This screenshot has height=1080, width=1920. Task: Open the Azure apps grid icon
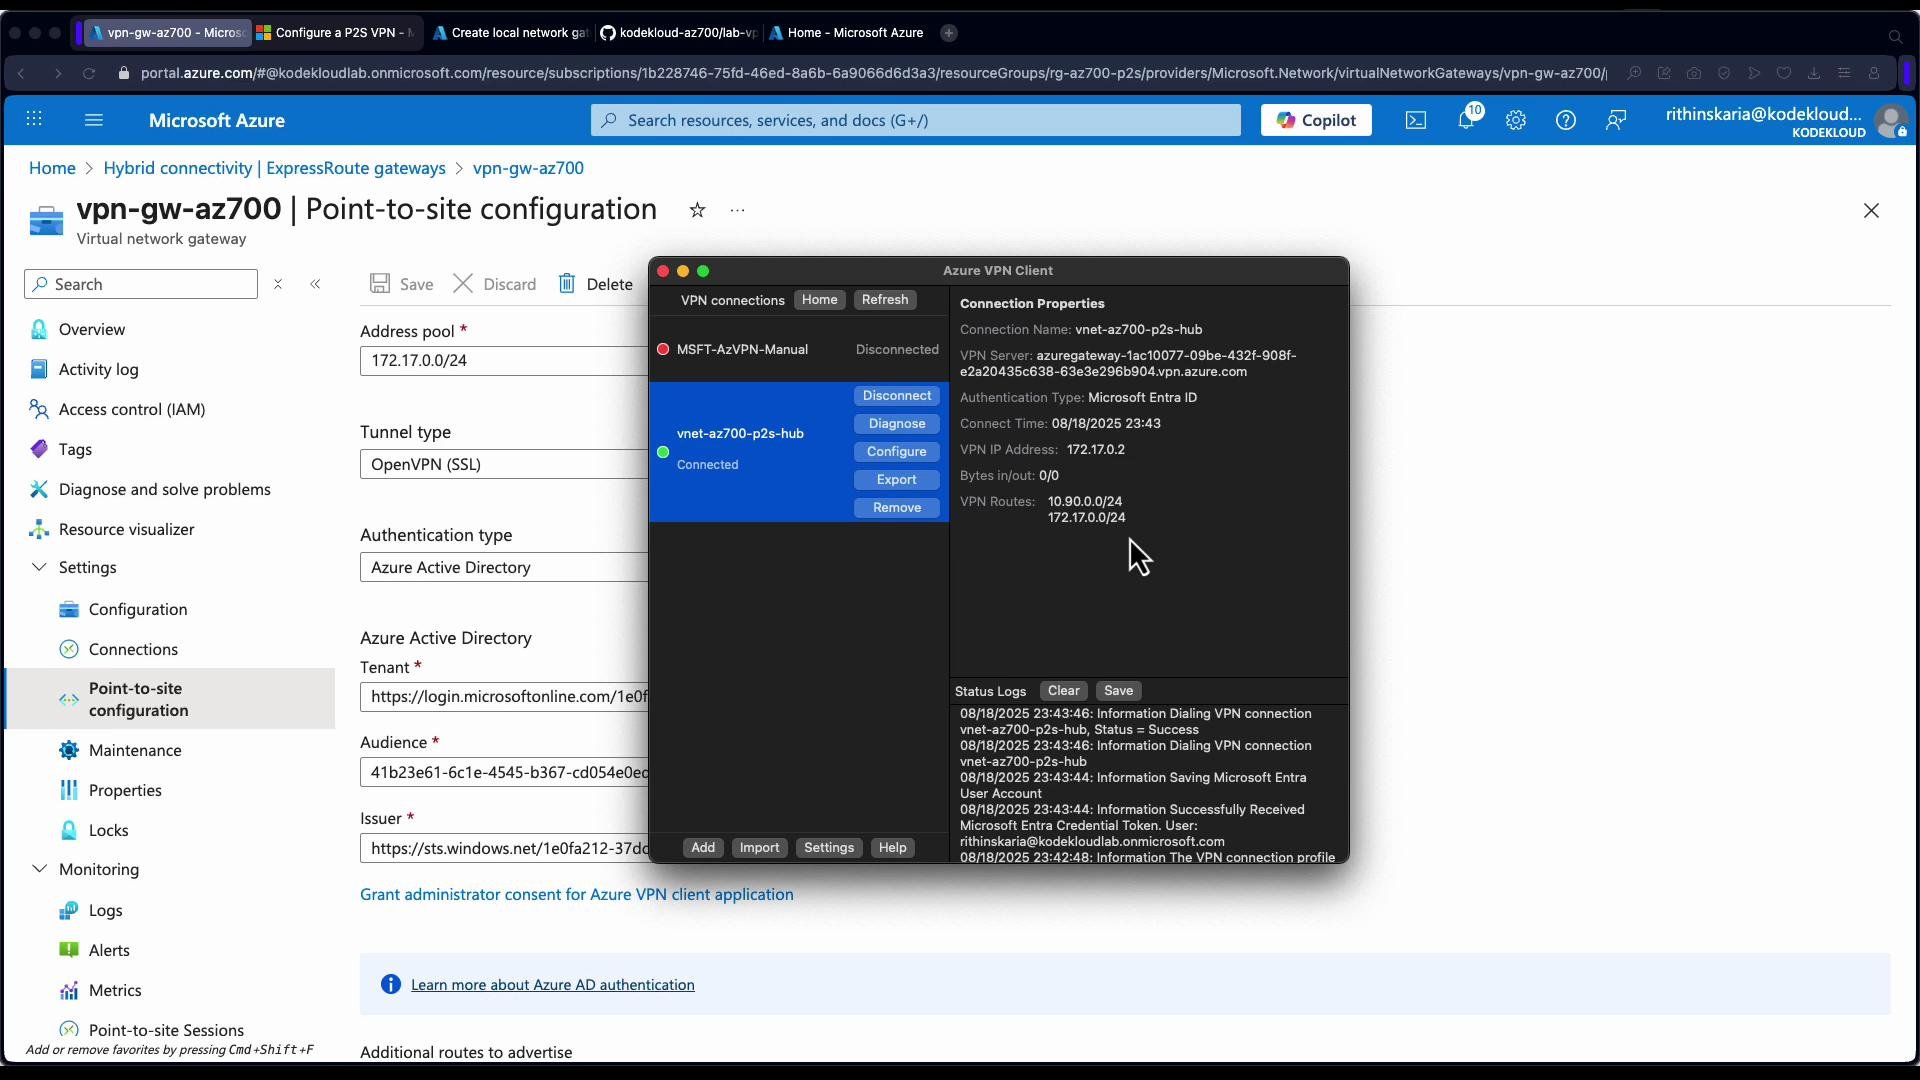click(x=34, y=120)
